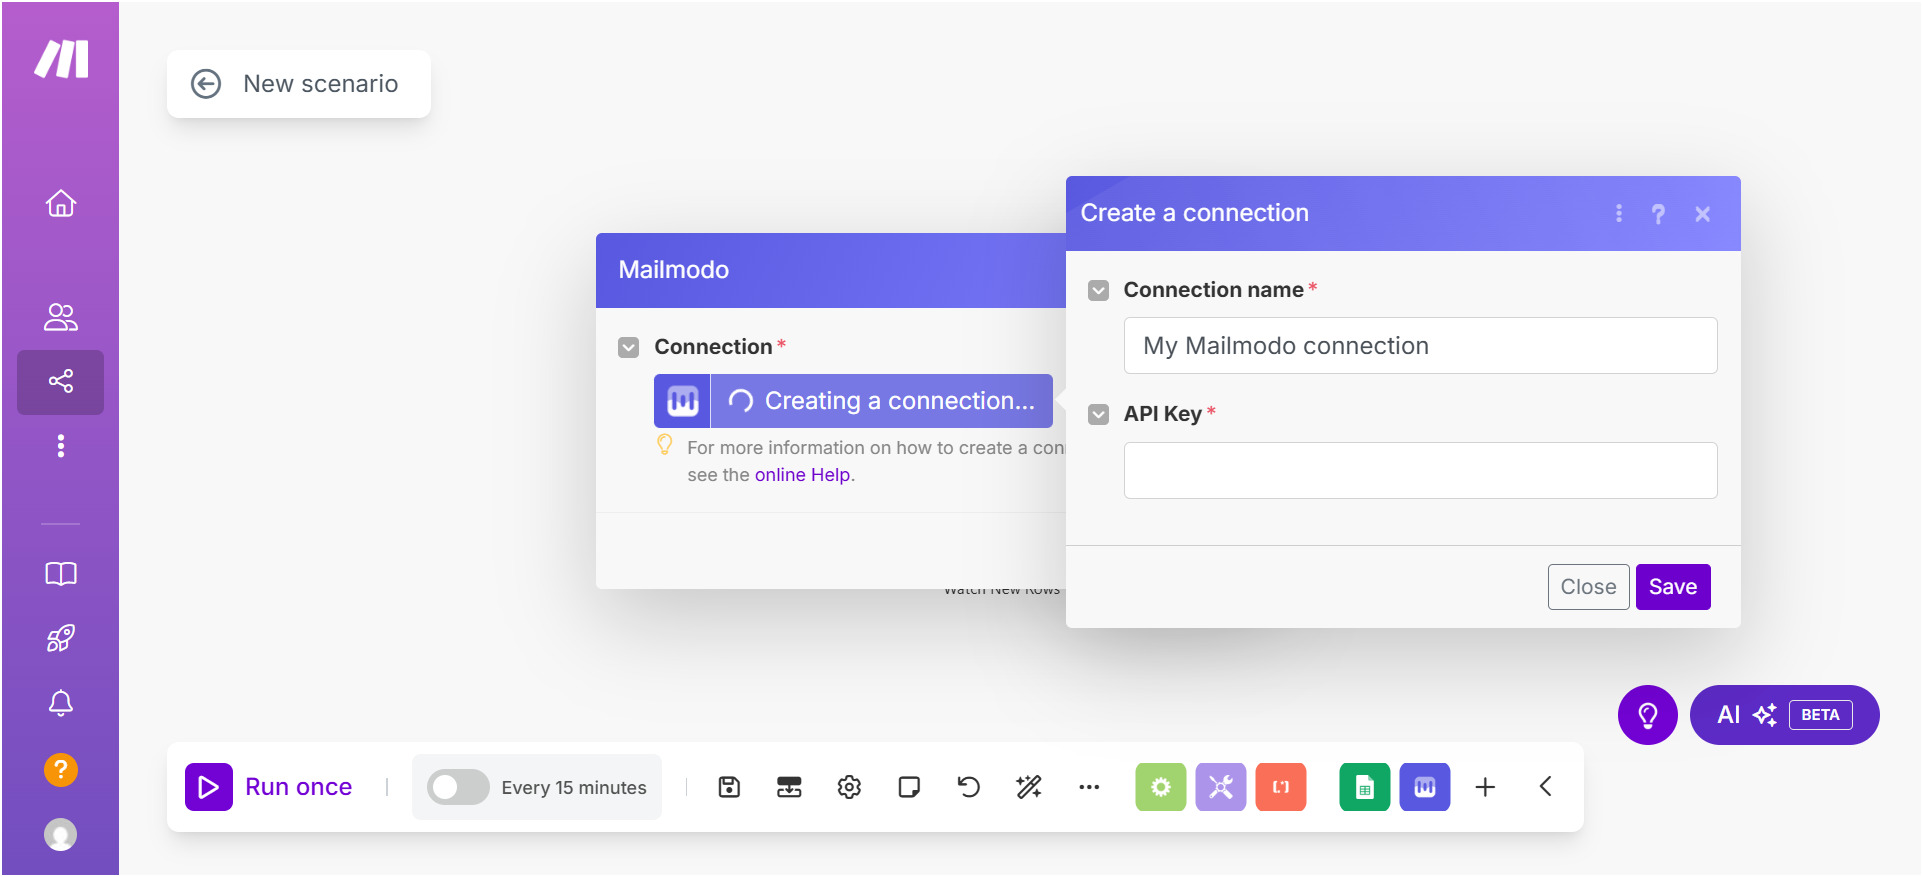Open the Create a connection dialog's three-dot options

[1618, 213]
